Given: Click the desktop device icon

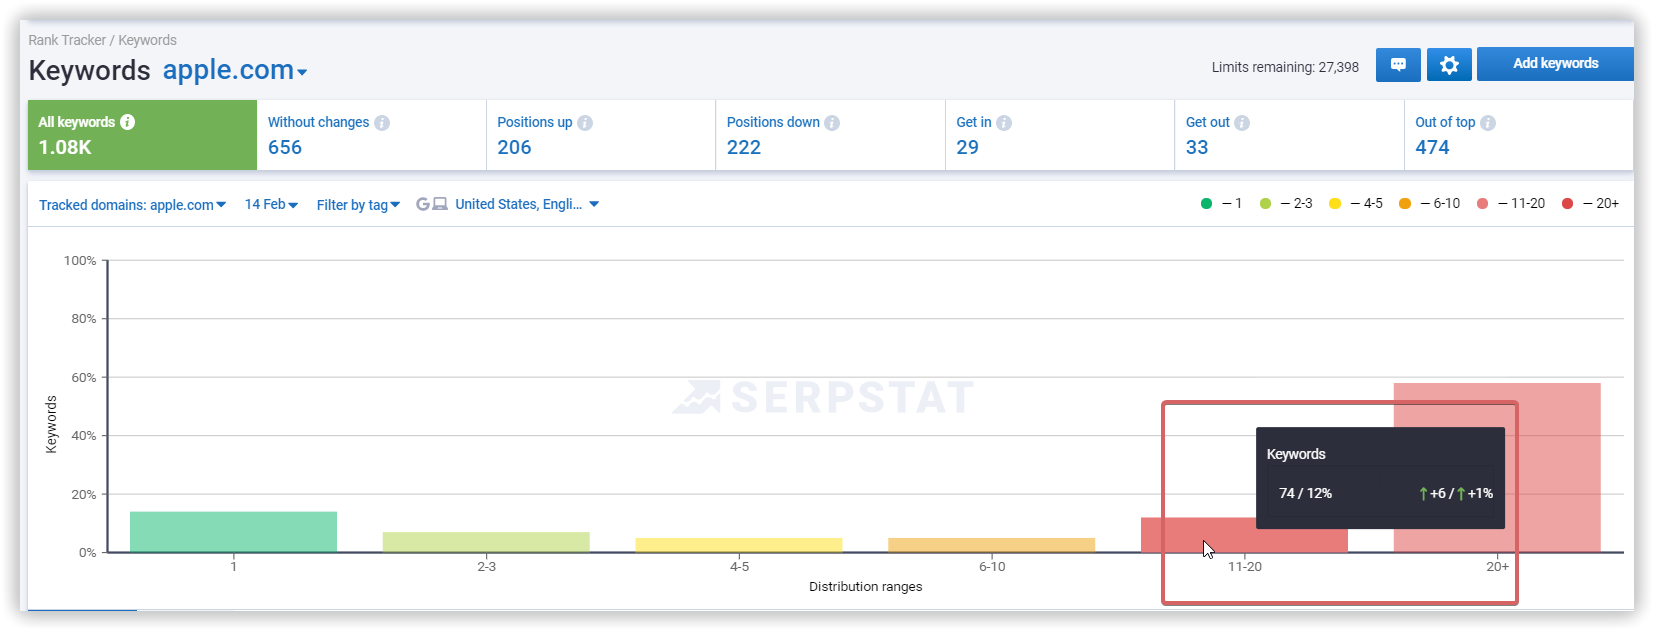Looking at the screenshot, I should point(440,204).
